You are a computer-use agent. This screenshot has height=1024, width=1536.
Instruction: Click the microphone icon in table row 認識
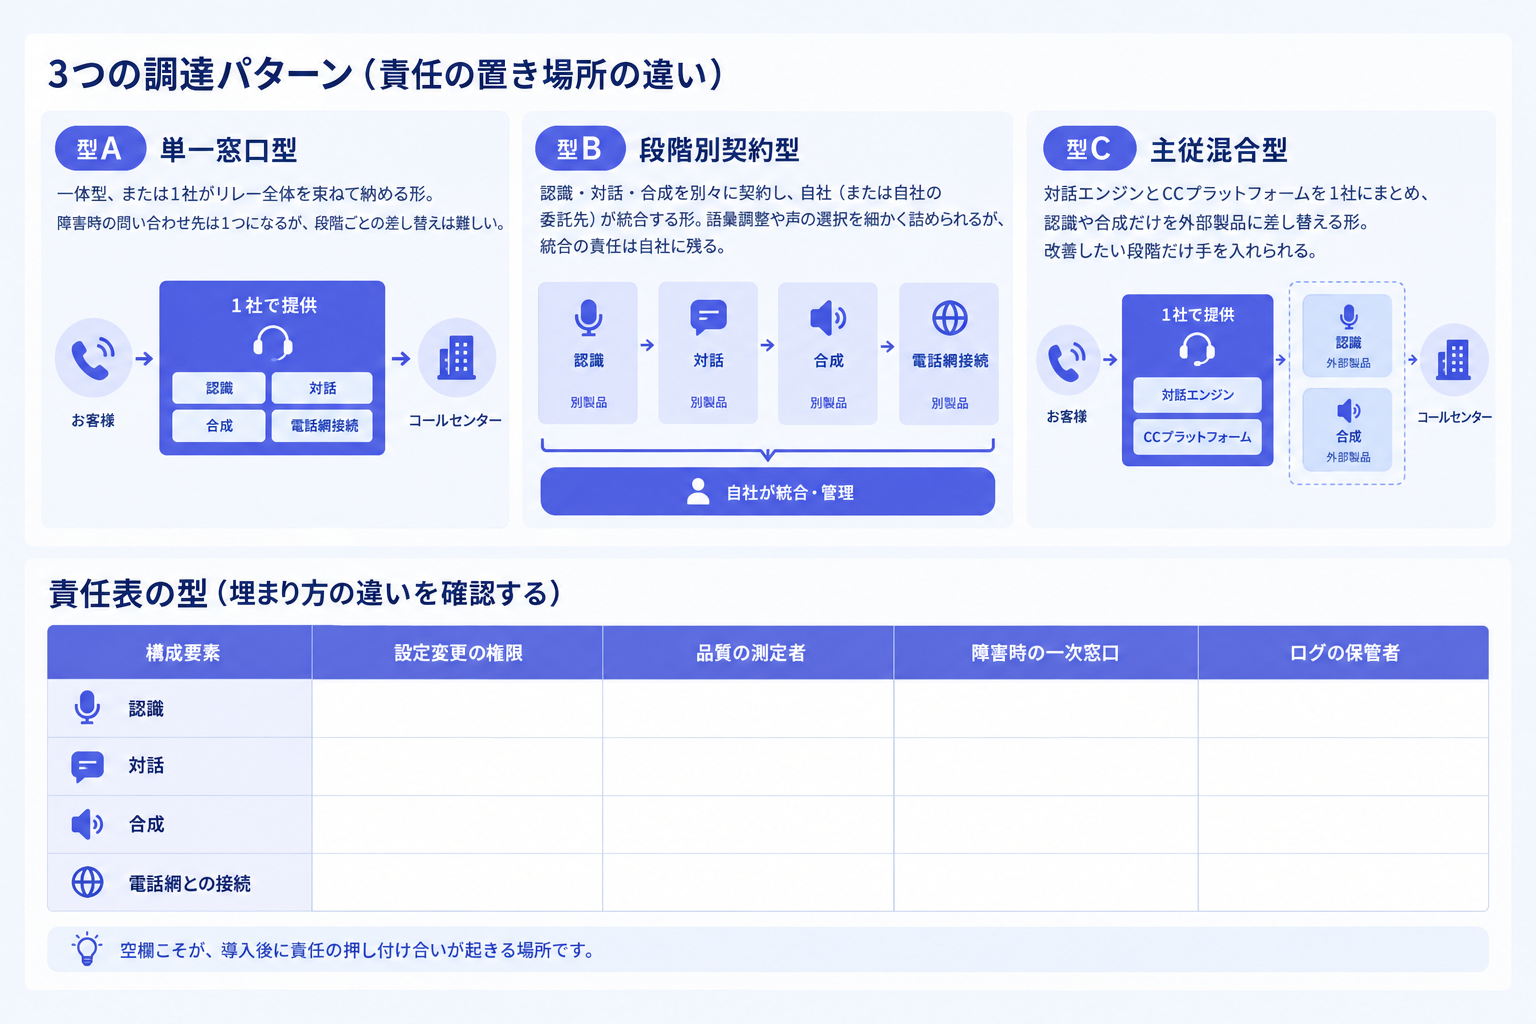87,707
